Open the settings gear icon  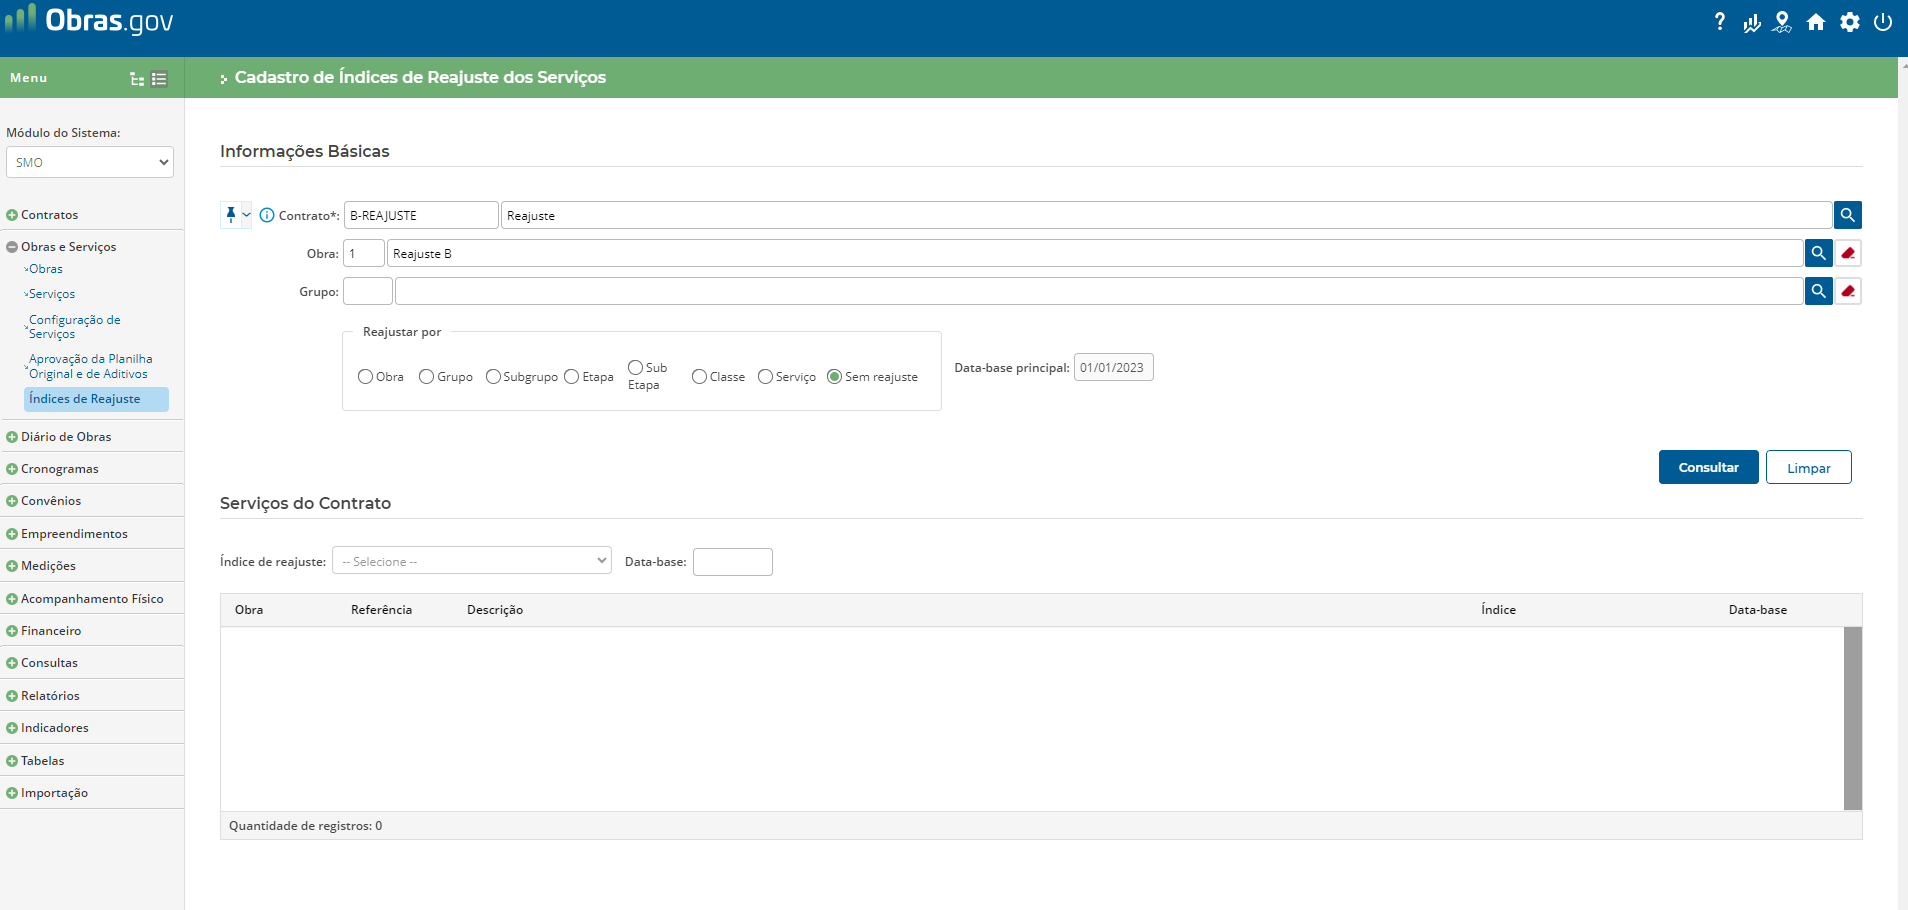pos(1850,22)
